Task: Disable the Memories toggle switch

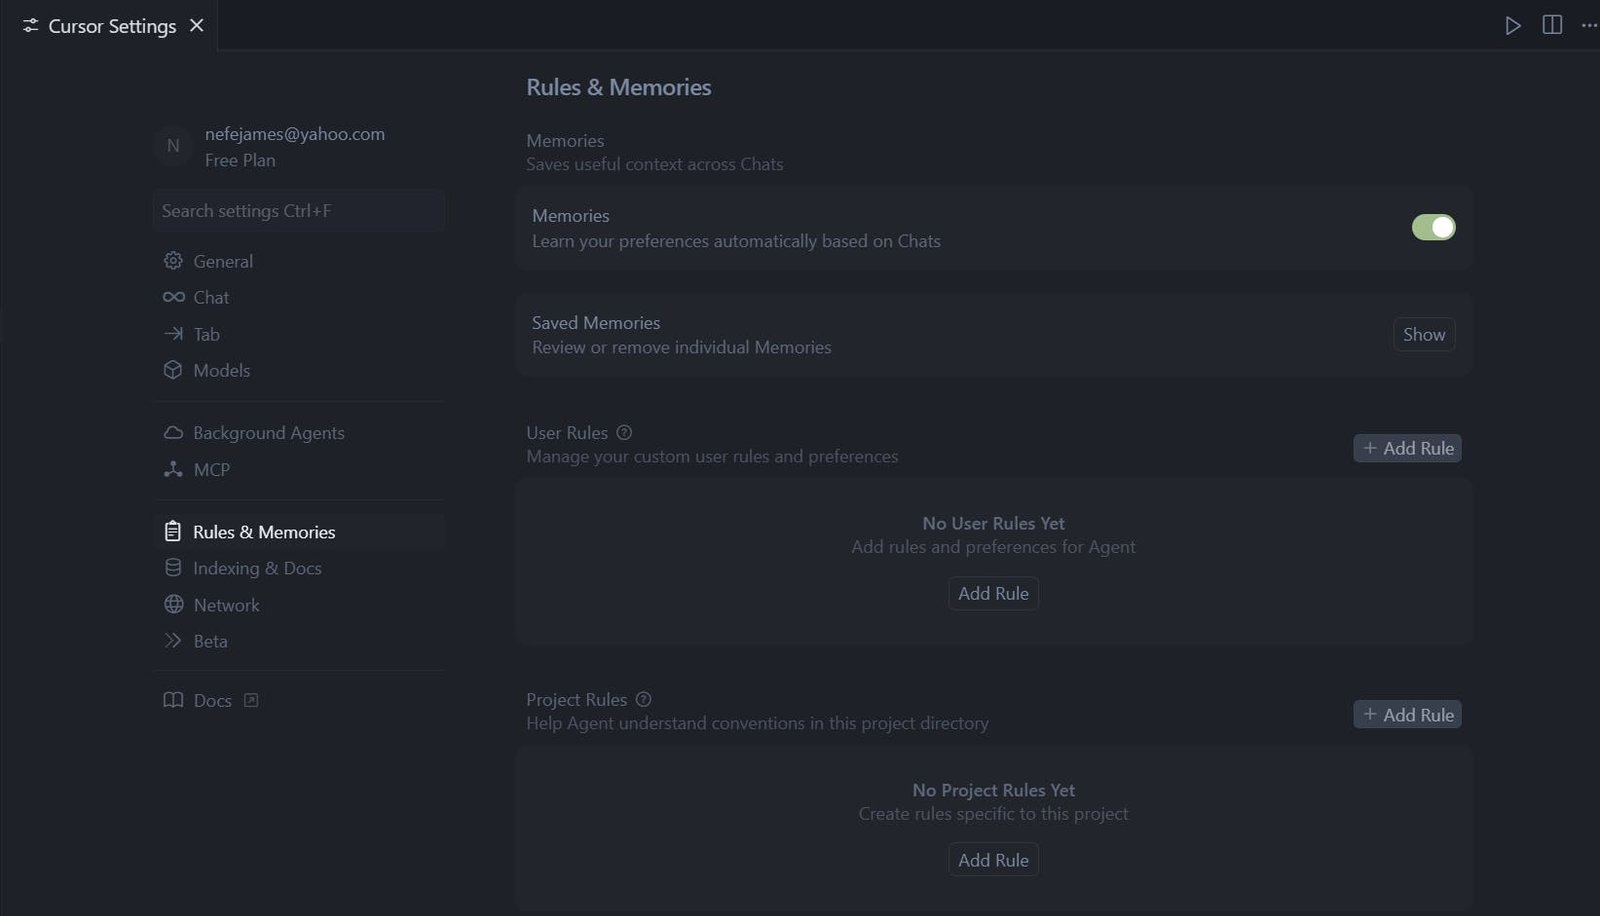Action: [1432, 228]
